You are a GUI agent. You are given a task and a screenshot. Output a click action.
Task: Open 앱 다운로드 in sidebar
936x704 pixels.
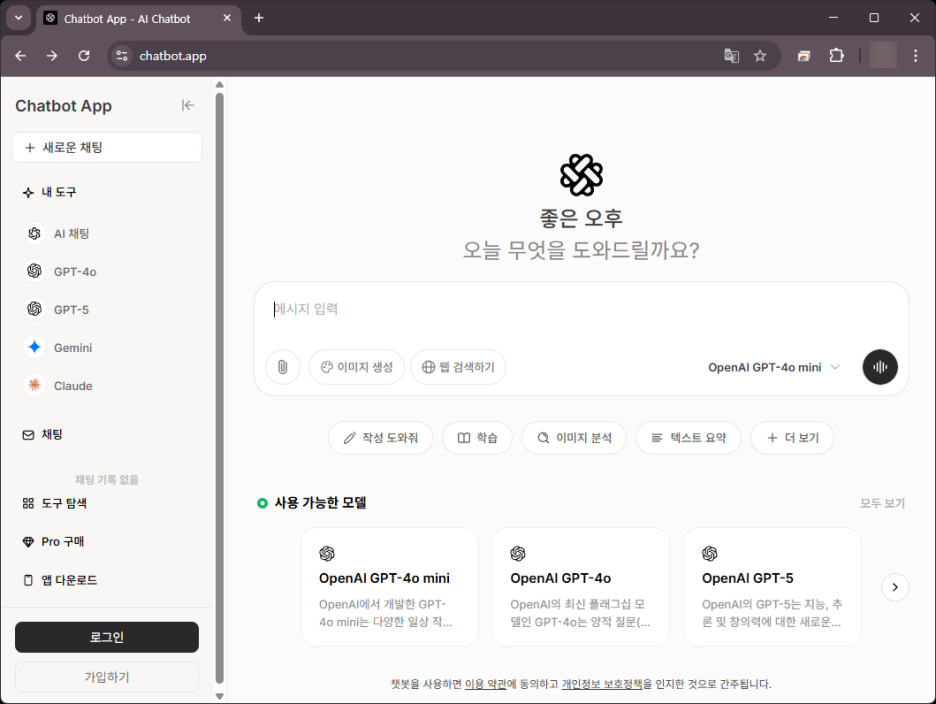coord(60,580)
